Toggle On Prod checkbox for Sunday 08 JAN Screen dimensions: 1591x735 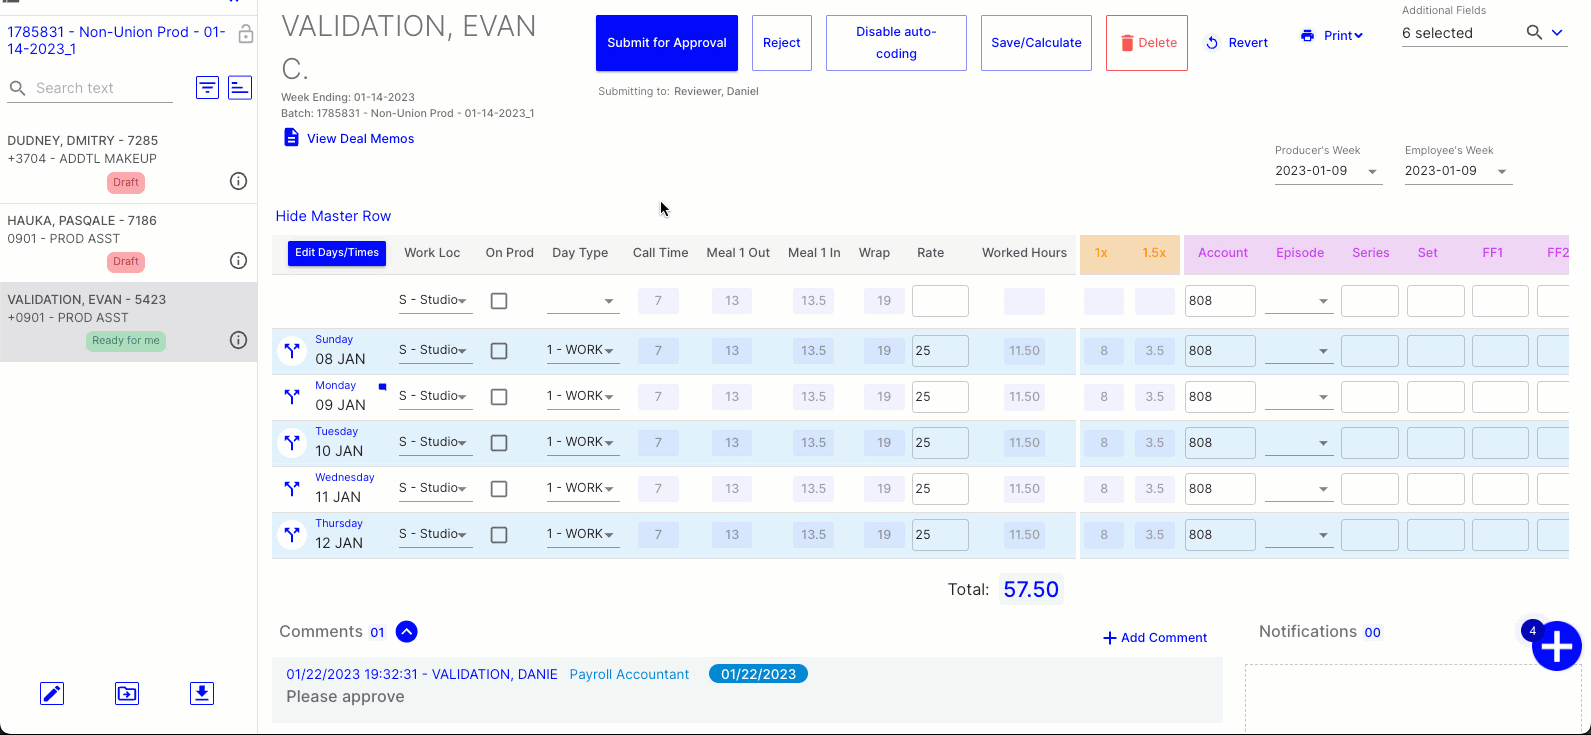pyautogui.click(x=499, y=351)
